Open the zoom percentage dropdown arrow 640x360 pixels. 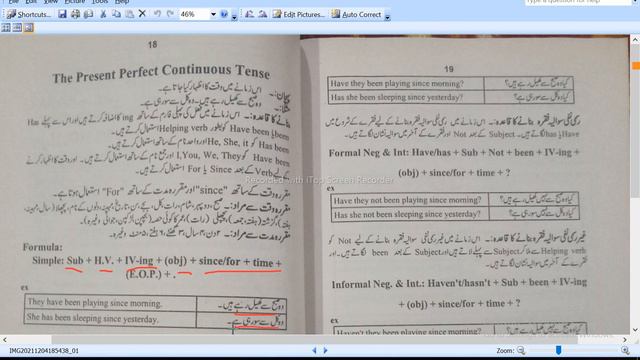click(x=213, y=14)
